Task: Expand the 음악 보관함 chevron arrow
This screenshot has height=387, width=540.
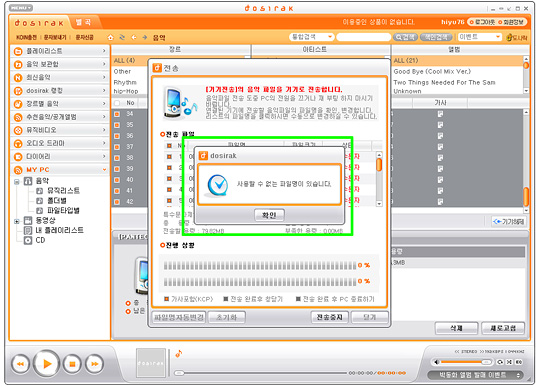Action: 104,64
